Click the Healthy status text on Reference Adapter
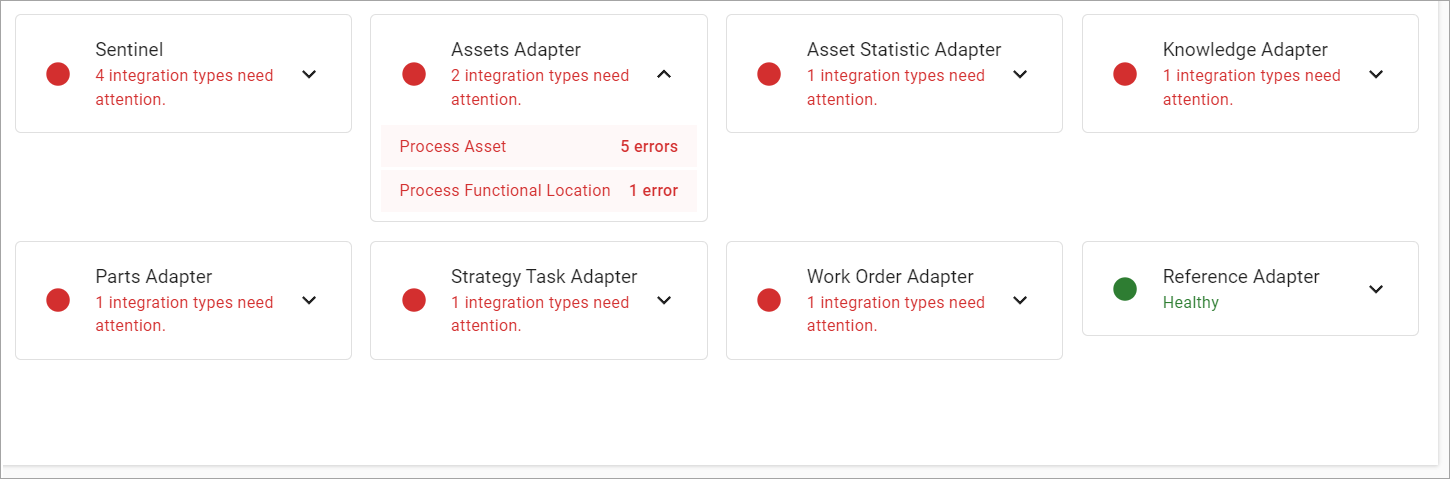This screenshot has width=1450, height=479. pos(1190,302)
